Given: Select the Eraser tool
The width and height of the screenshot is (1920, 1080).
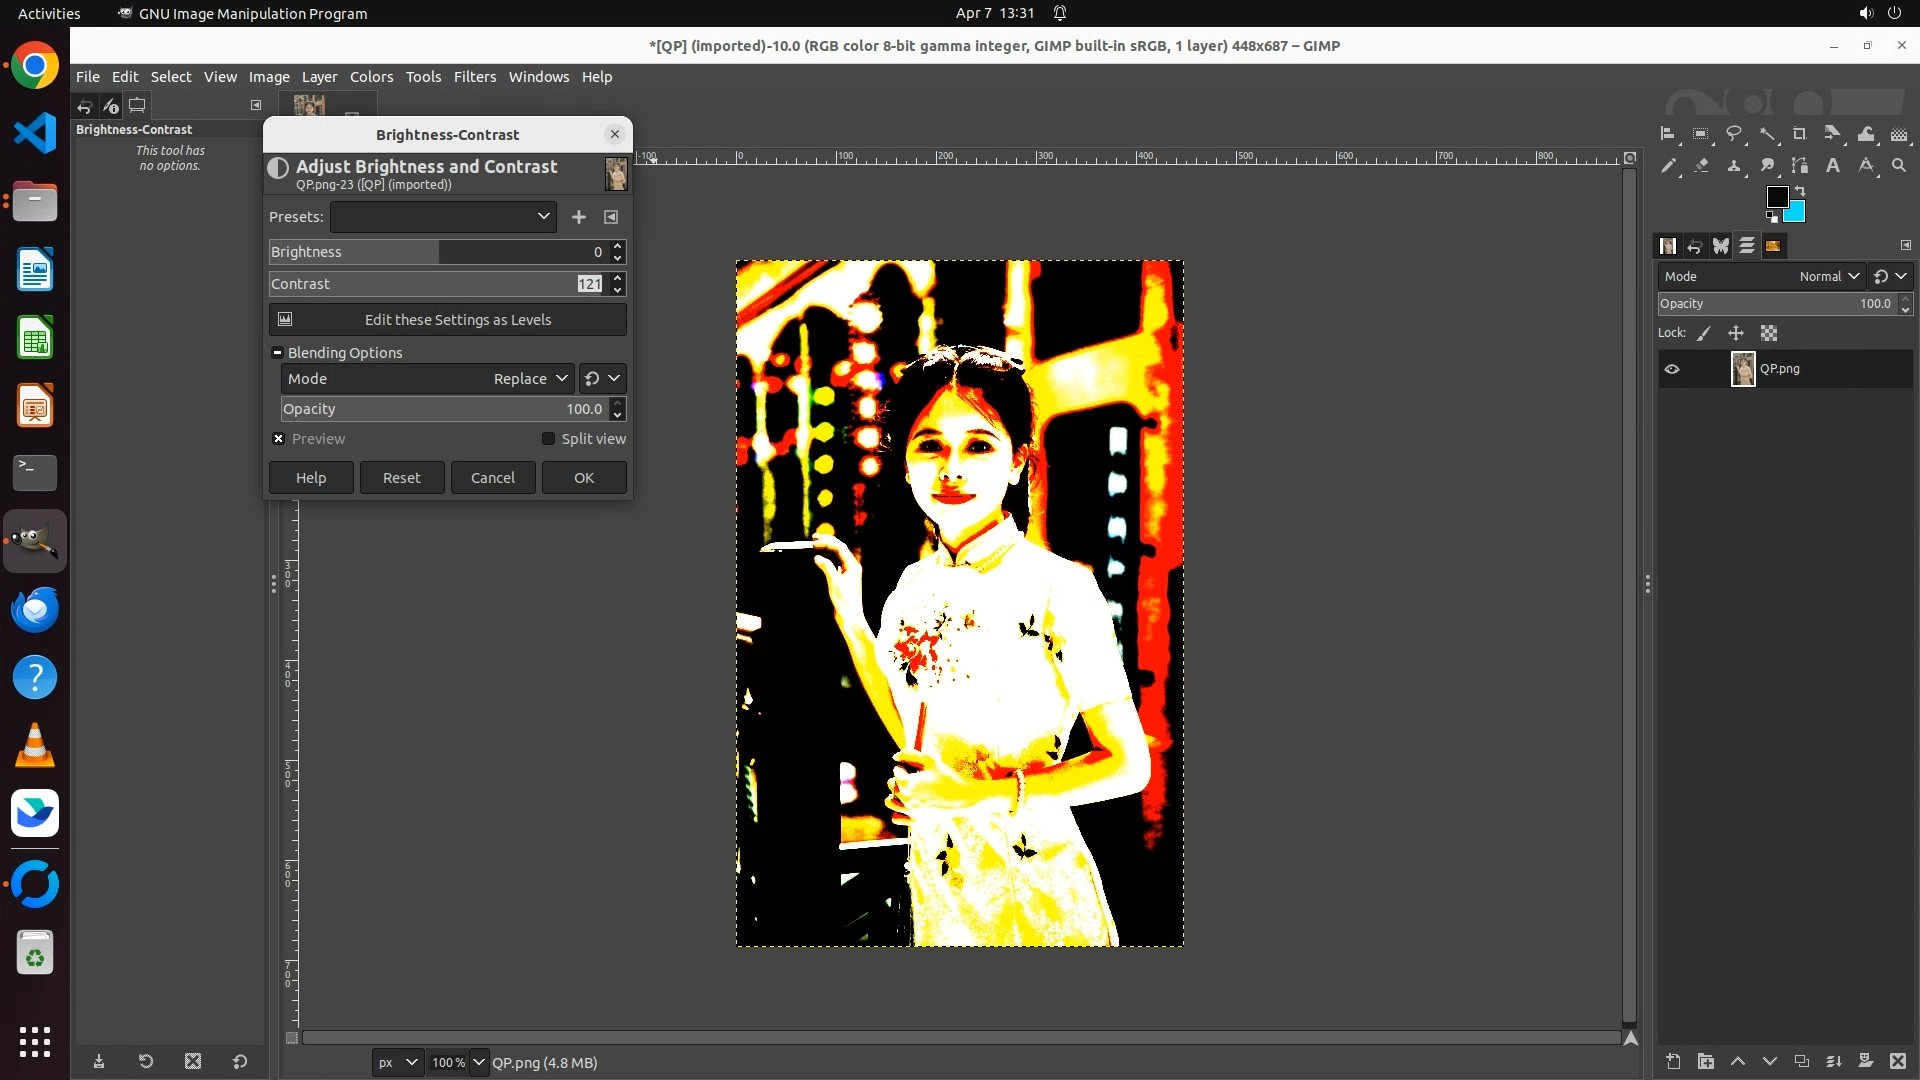Looking at the screenshot, I should tap(1701, 166).
